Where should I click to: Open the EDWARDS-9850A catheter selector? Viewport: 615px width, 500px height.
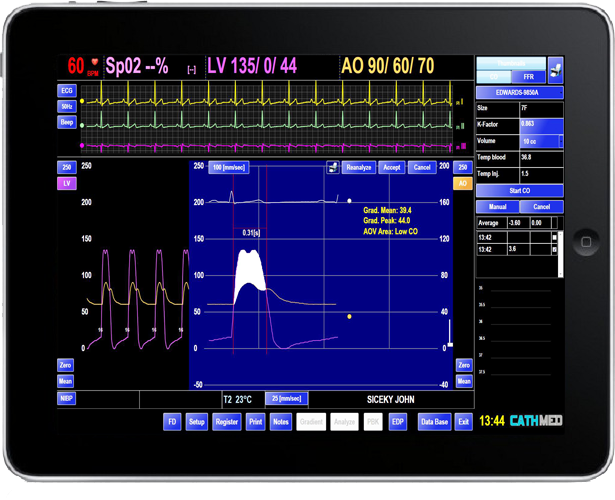(x=519, y=93)
